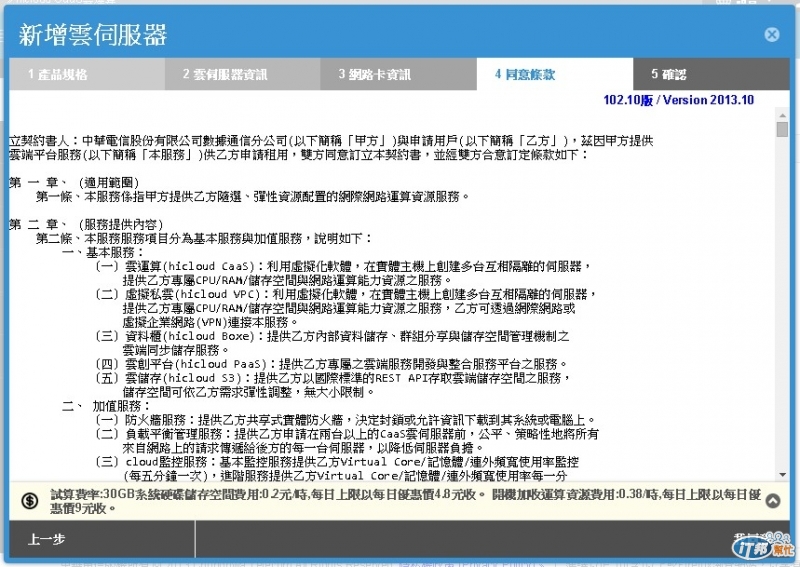Select step 4 同意條款 tab
This screenshot has height=567, width=800.
pyautogui.click(x=555, y=75)
